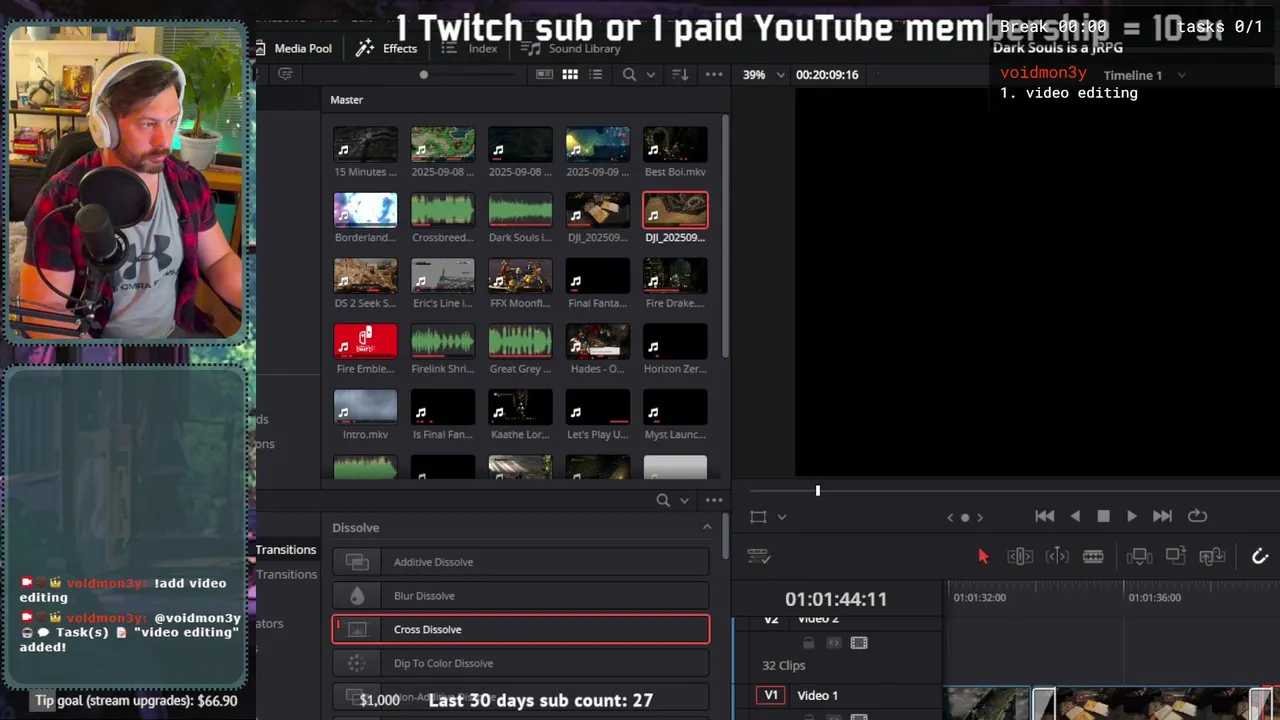Select the Blur Dissolve transition
1280x720 pixels.
521,596
